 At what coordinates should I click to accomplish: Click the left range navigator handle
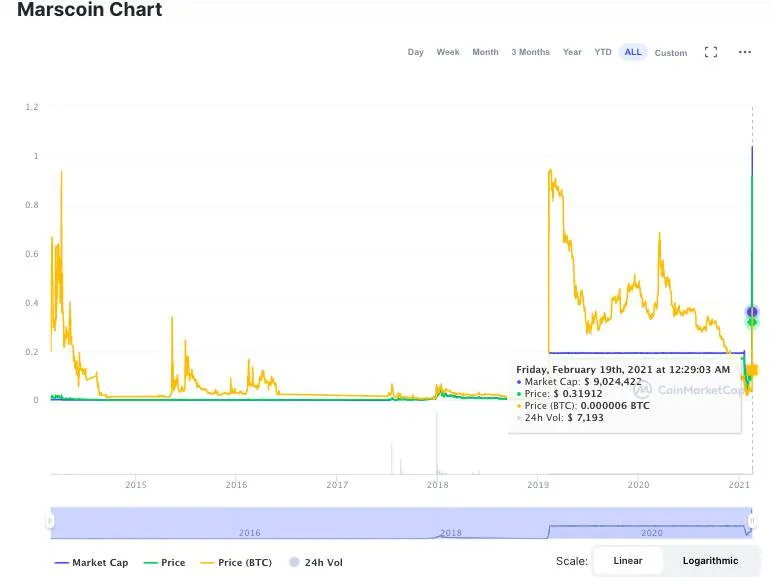click(51, 521)
